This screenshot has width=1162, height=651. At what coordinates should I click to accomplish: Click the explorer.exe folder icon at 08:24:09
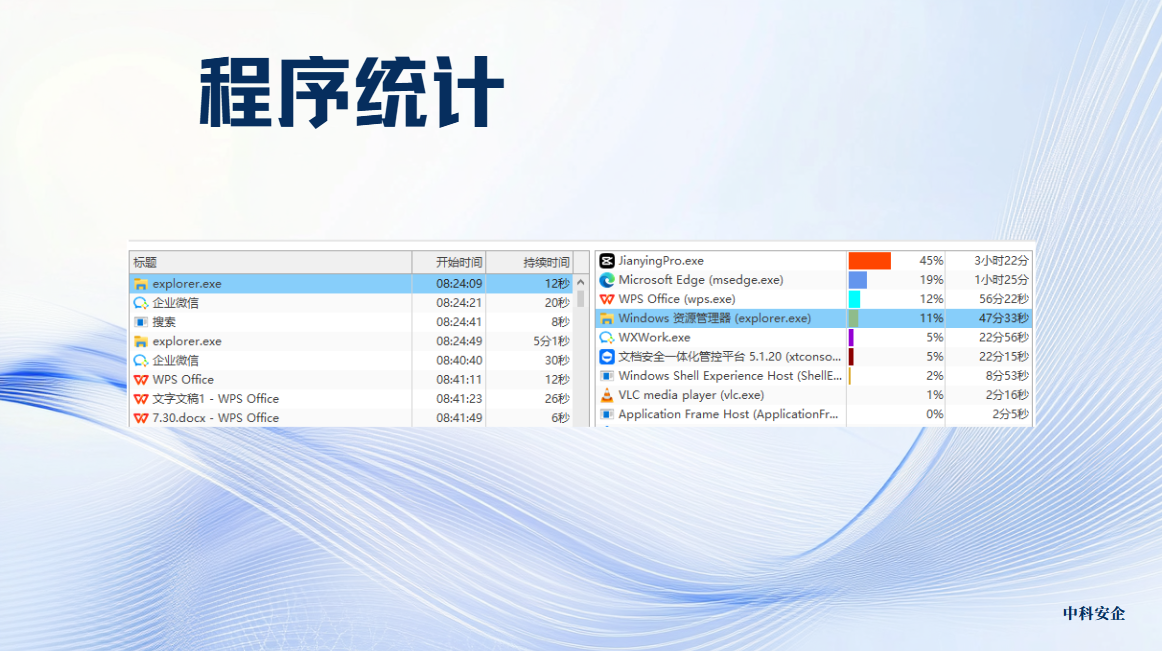tap(141, 284)
